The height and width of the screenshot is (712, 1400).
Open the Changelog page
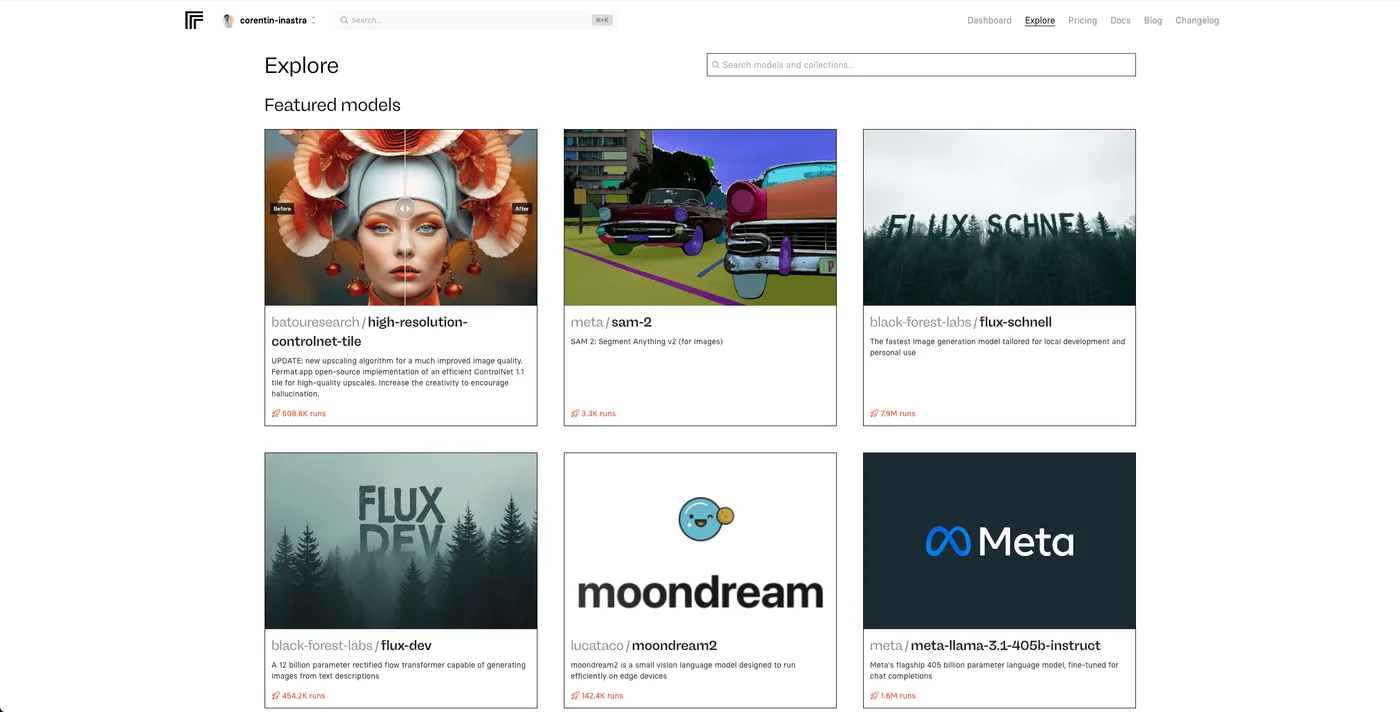pos(1197,20)
